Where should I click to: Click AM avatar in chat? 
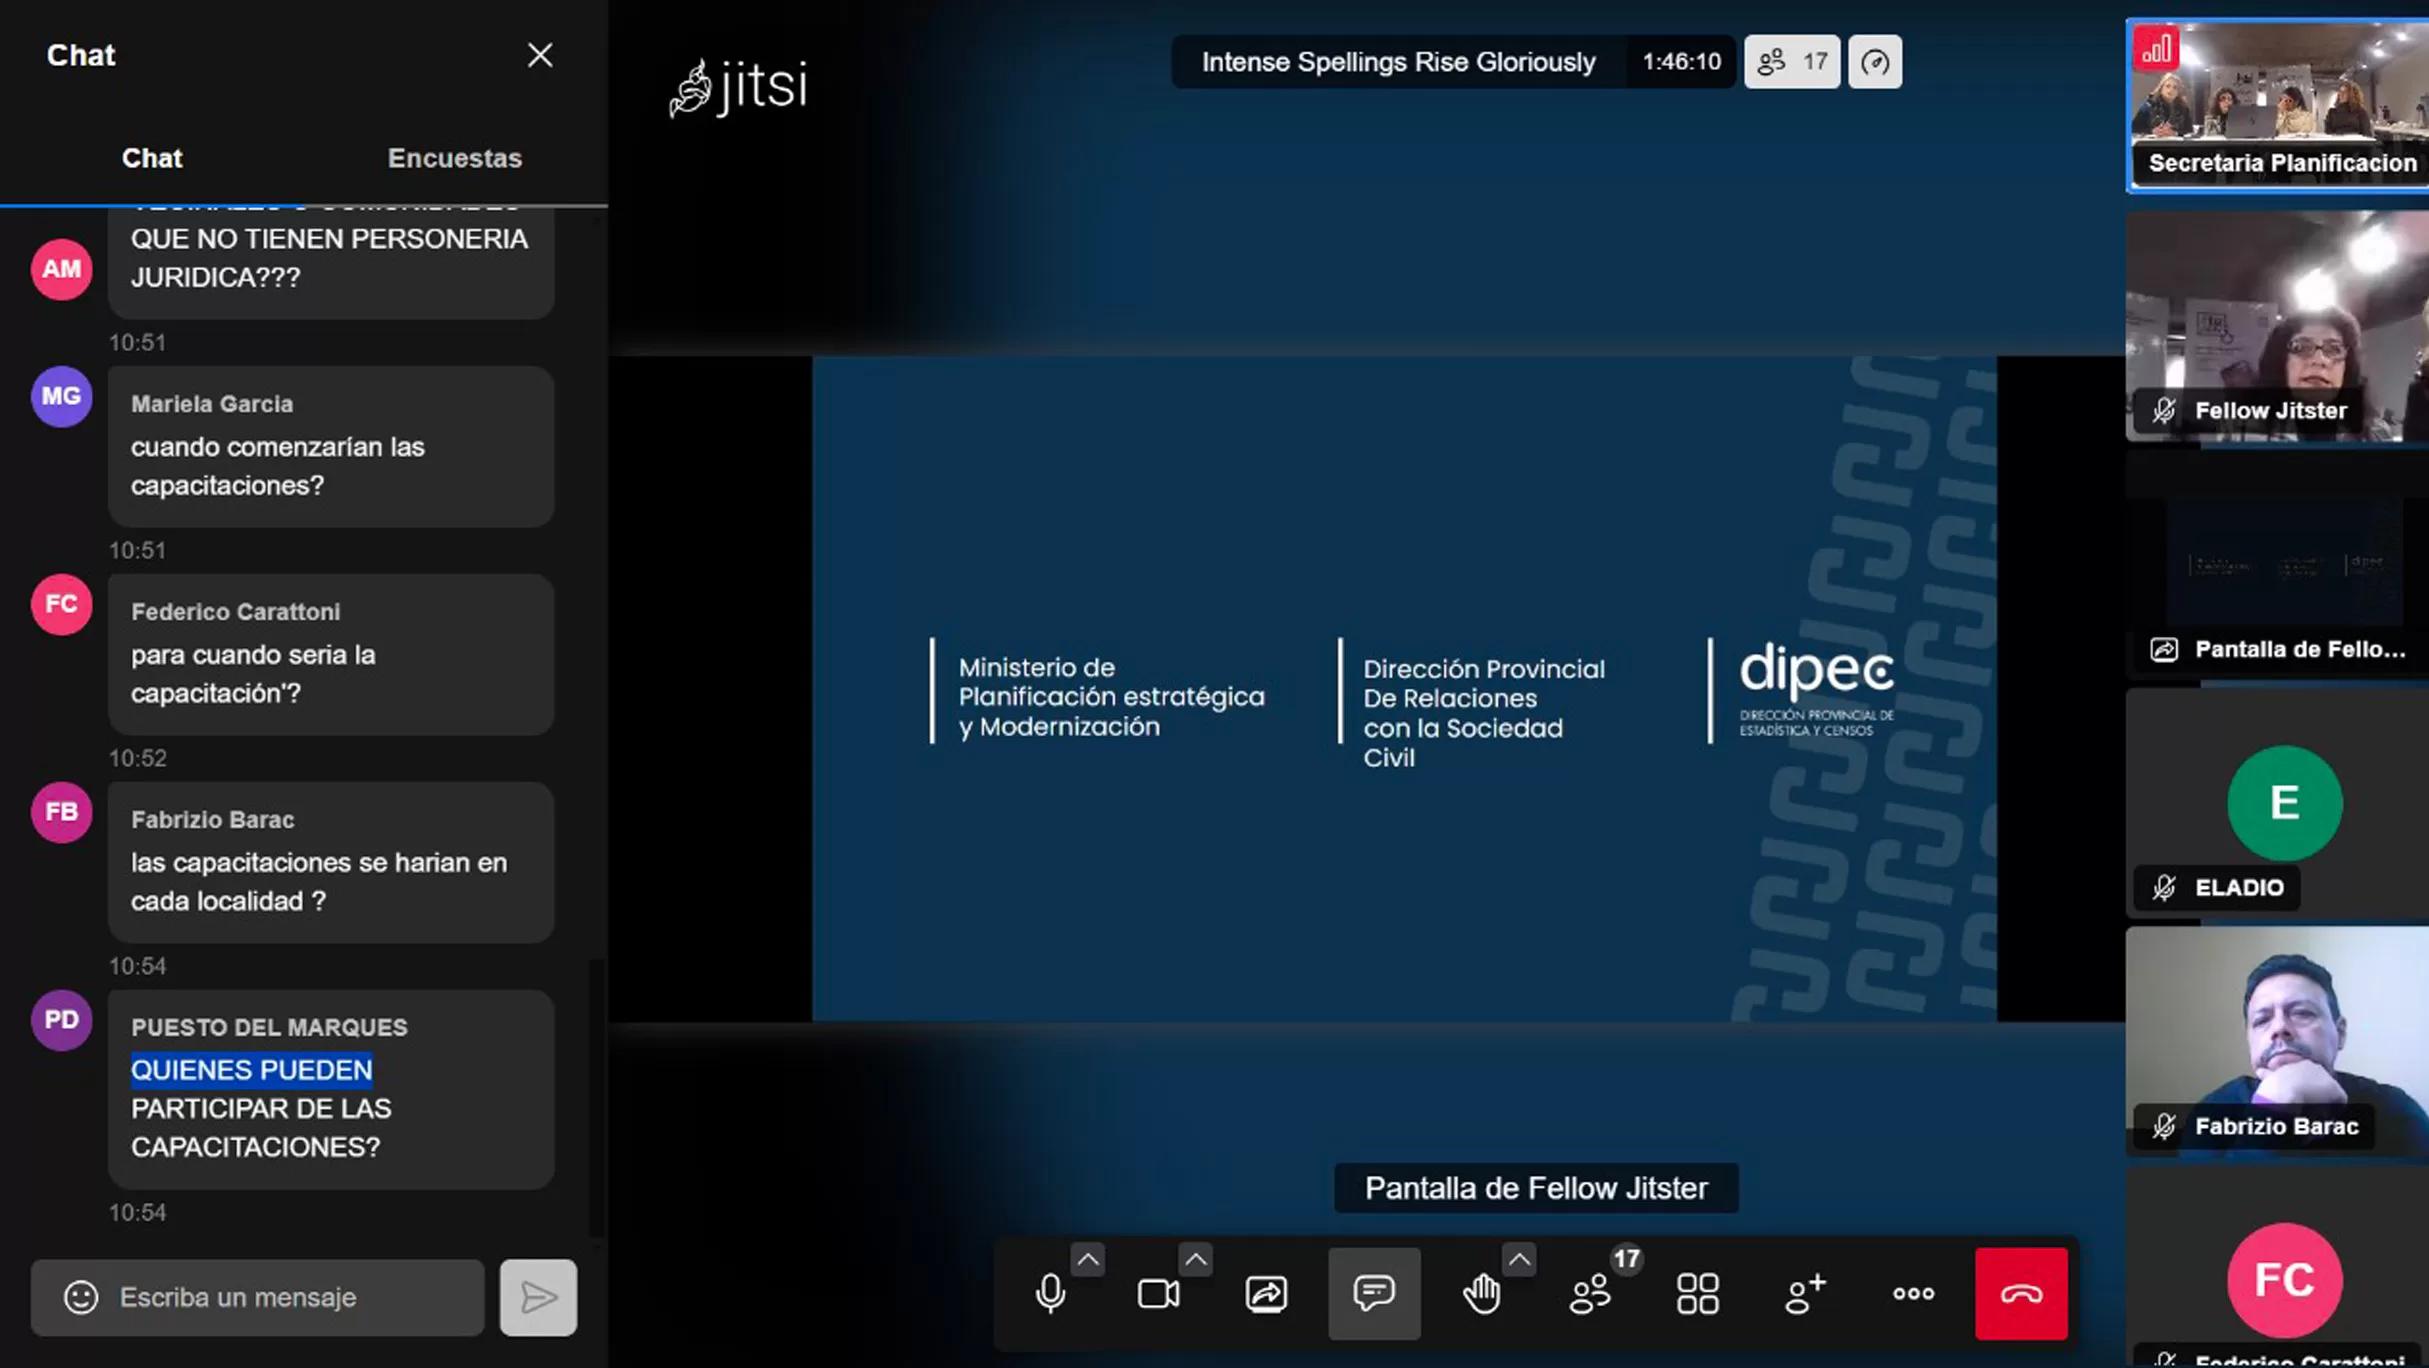(61, 269)
